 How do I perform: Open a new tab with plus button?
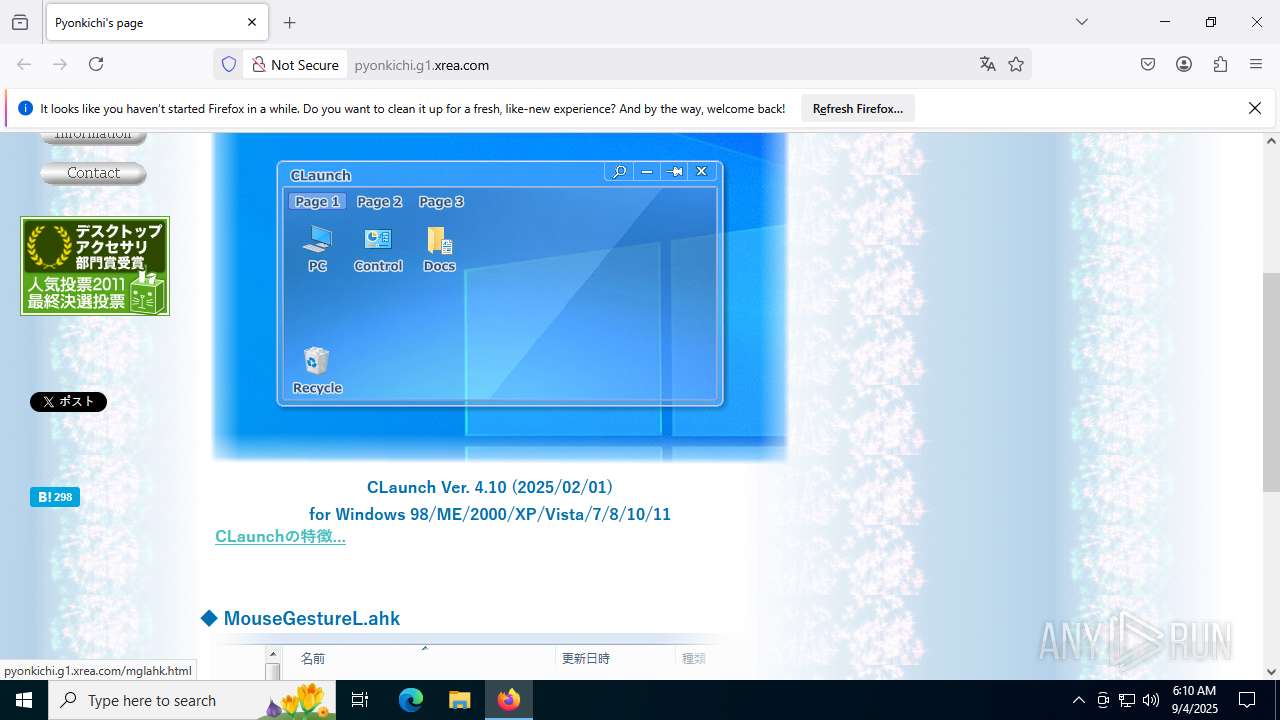tap(289, 22)
